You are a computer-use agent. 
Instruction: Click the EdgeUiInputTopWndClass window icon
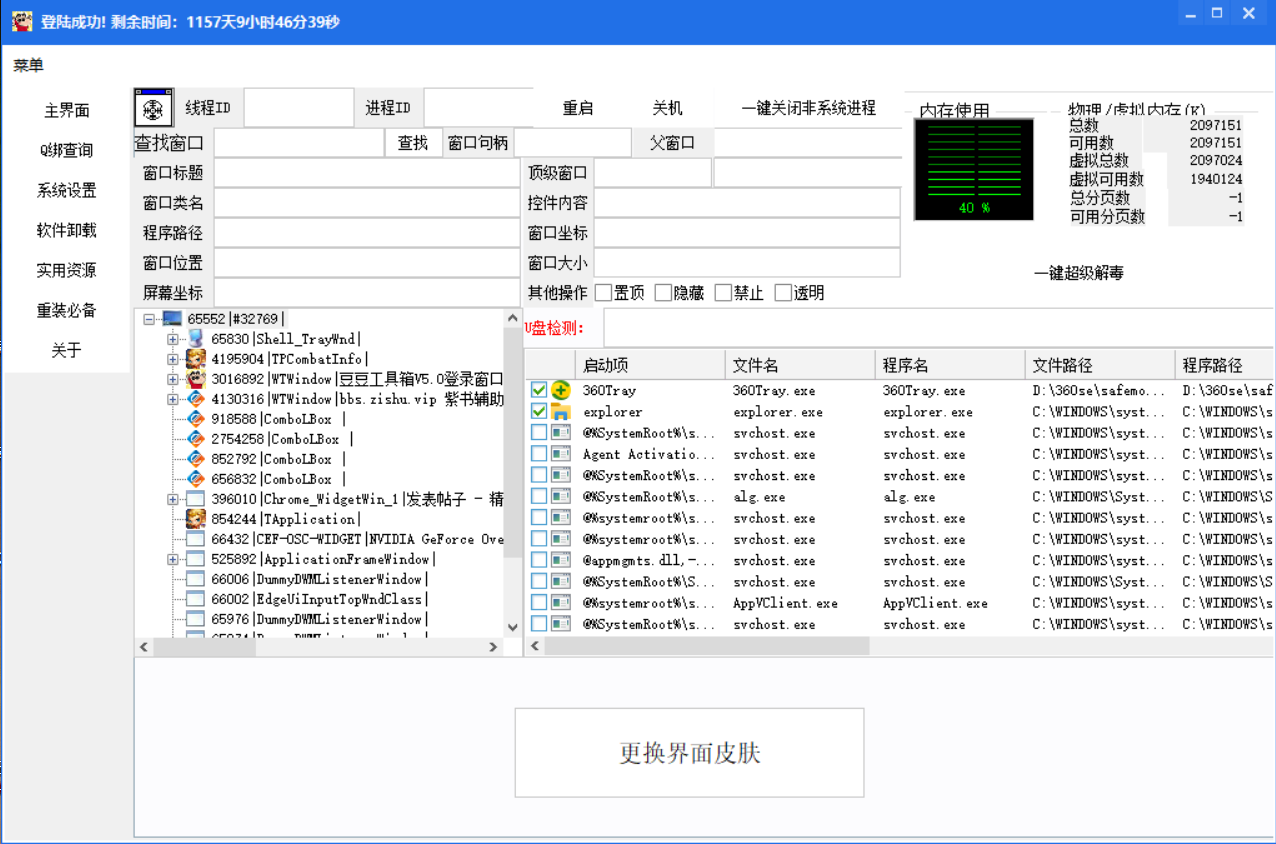[195, 599]
